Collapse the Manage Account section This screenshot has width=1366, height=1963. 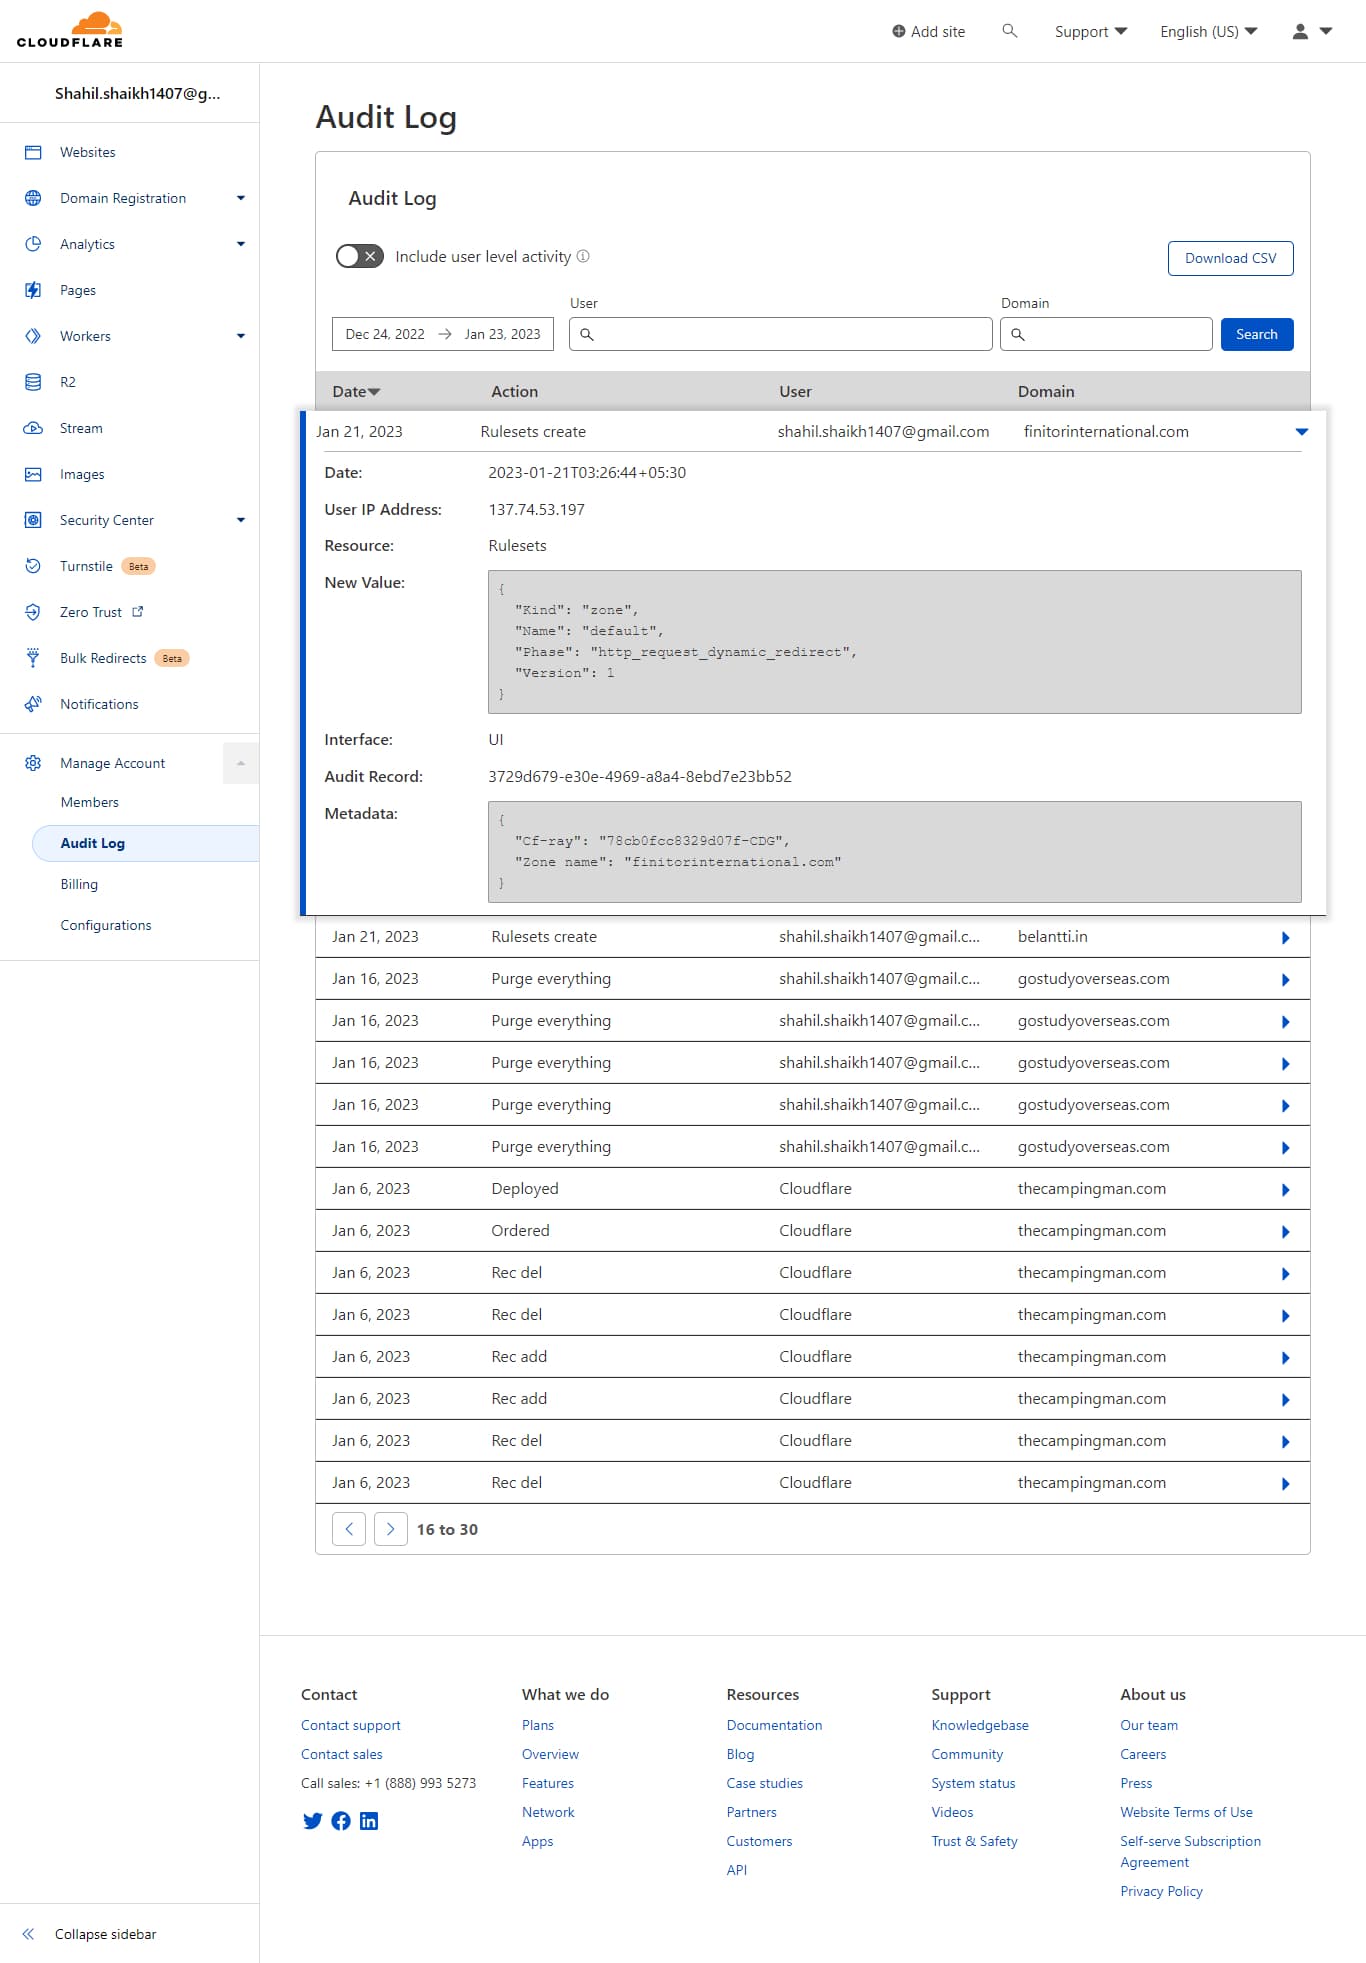point(241,763)
